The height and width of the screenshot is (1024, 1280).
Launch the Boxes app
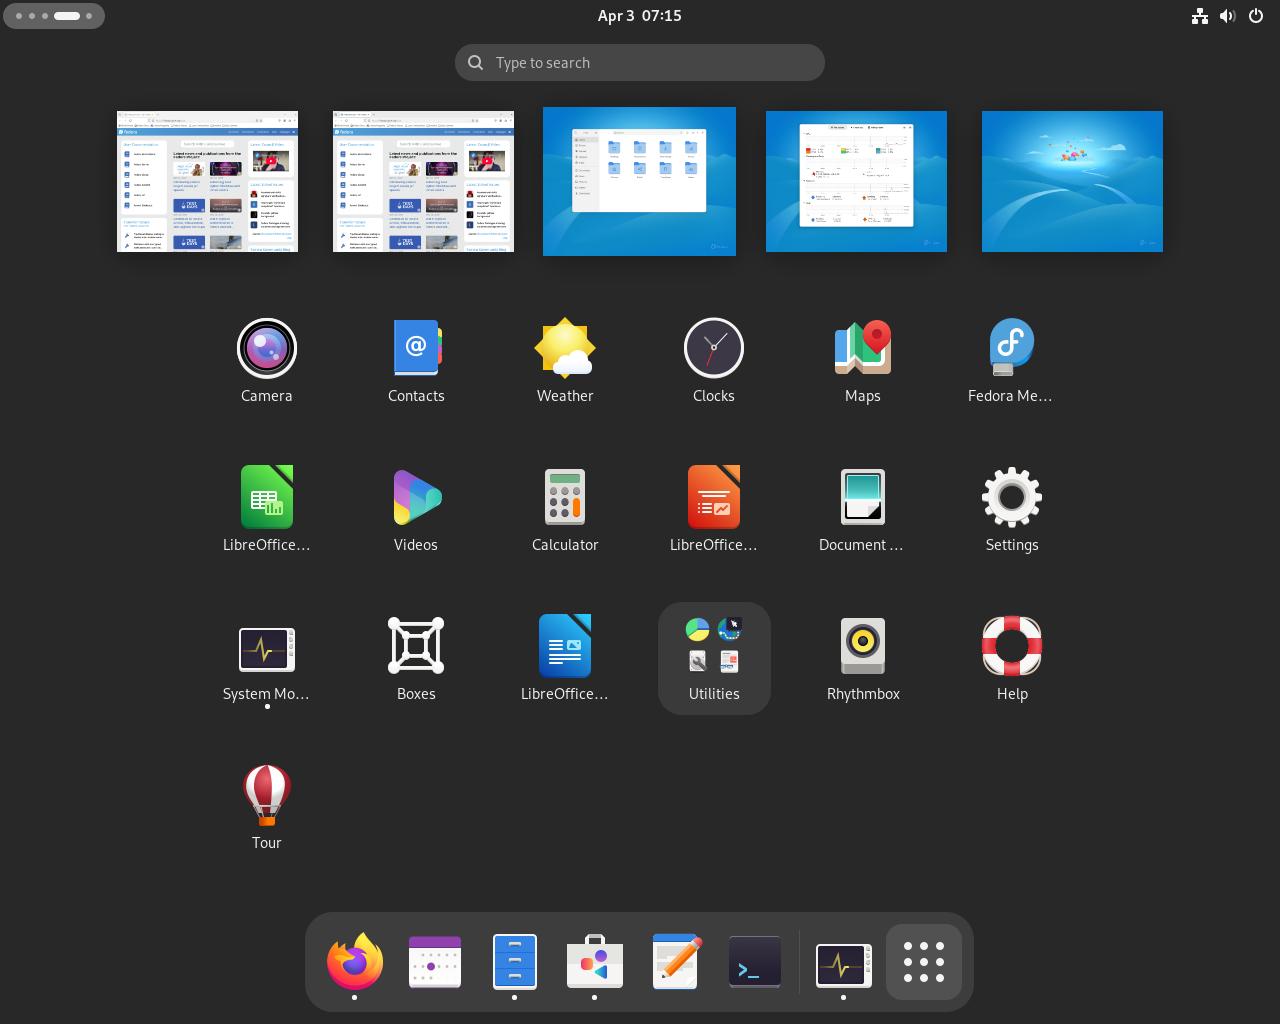[x=416, y=658]
